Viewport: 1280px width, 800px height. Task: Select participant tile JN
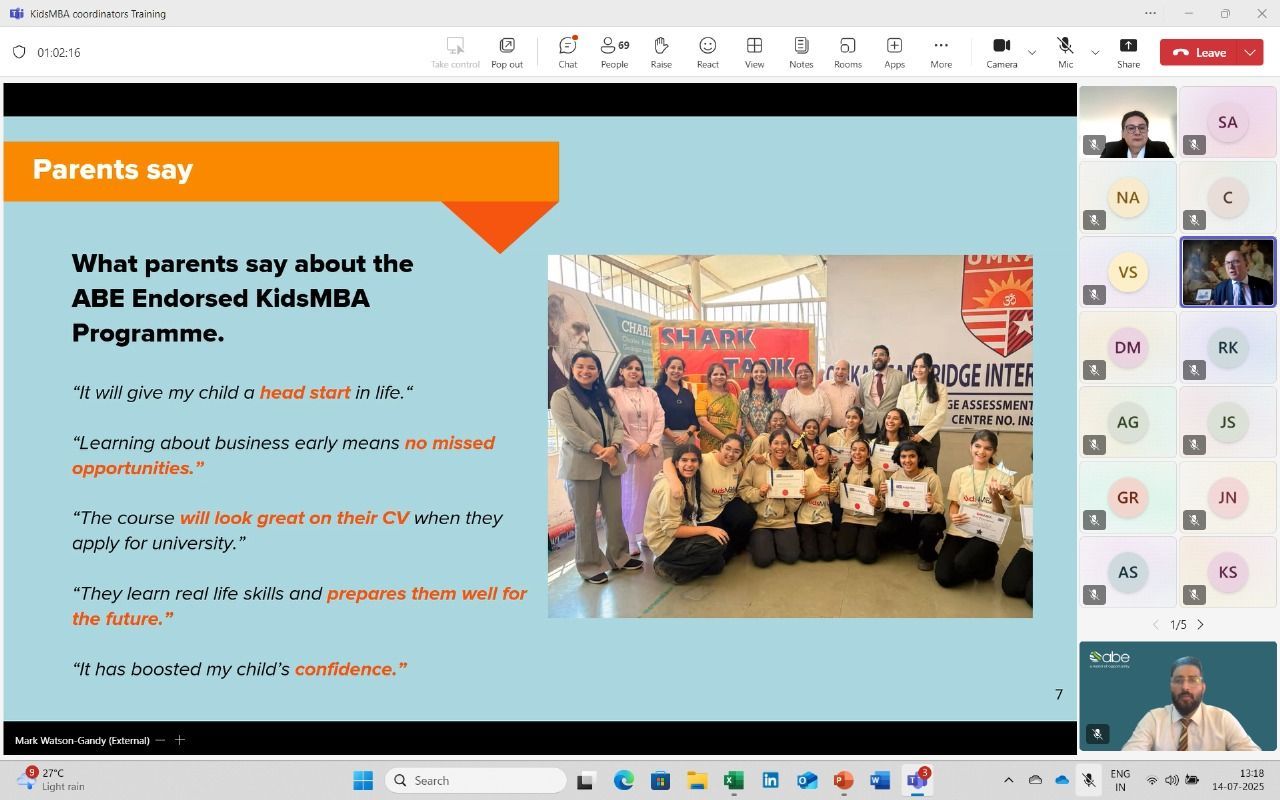click(x=1227, y=497)
